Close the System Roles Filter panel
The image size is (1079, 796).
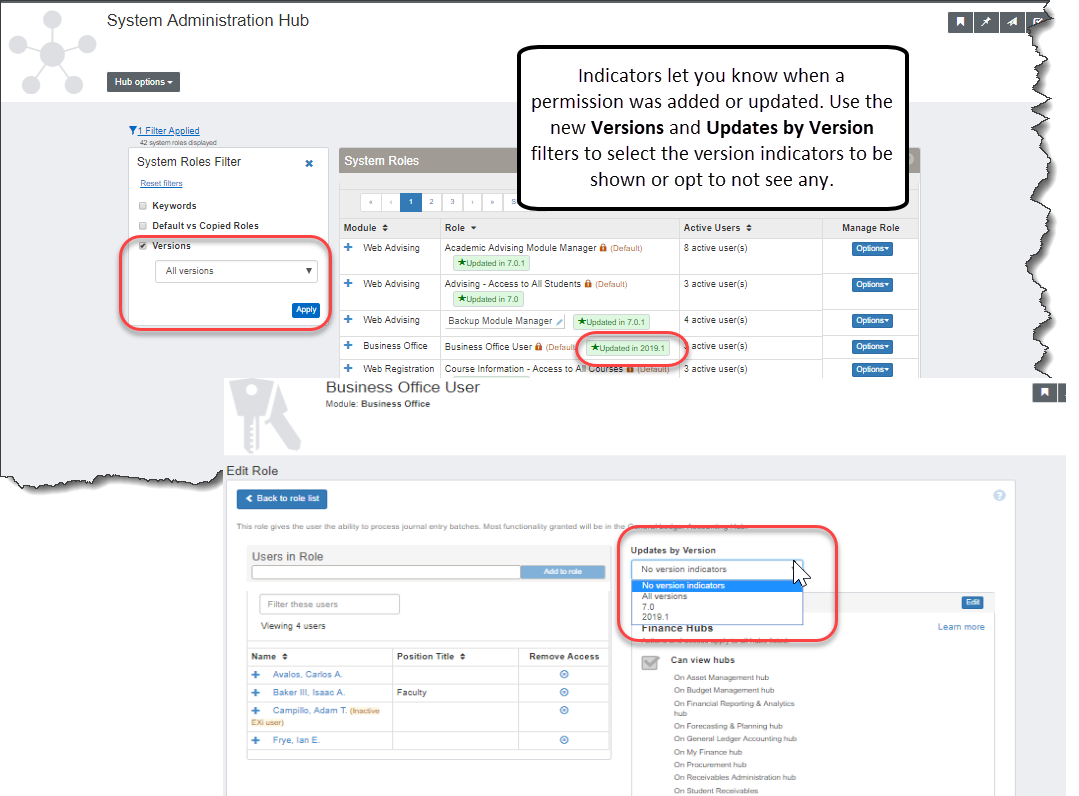point(309,163)
